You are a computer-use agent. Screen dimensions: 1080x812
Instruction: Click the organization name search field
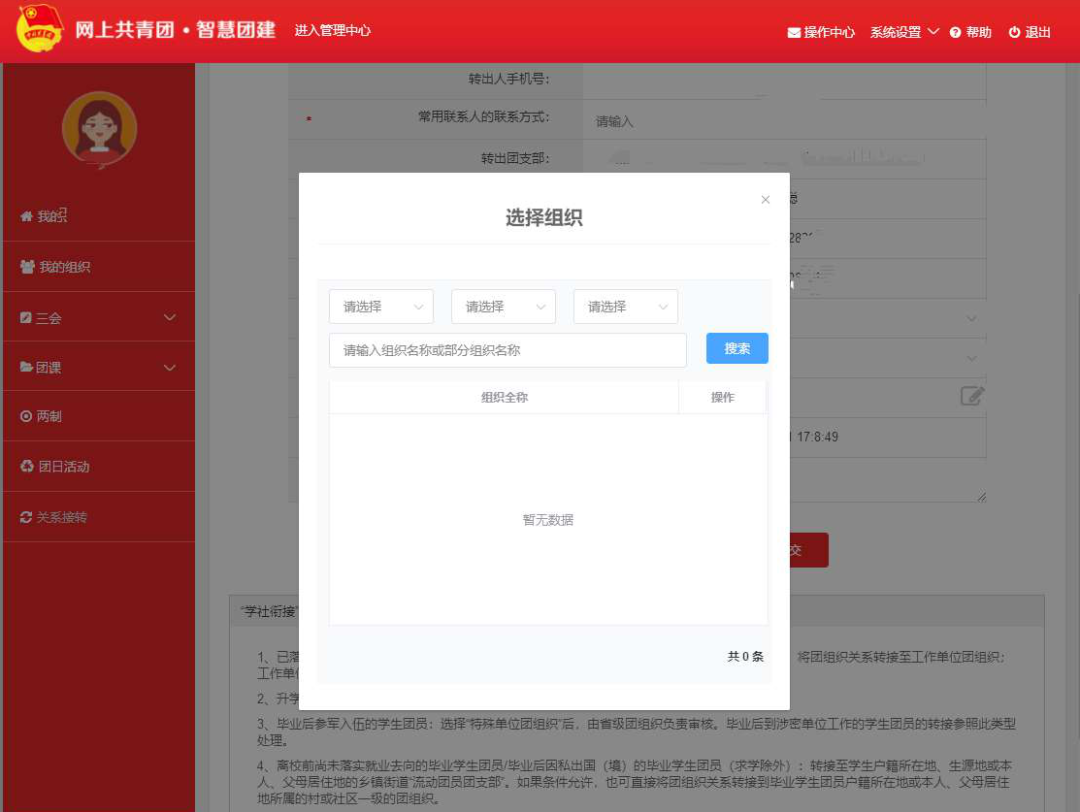[507, 350]
